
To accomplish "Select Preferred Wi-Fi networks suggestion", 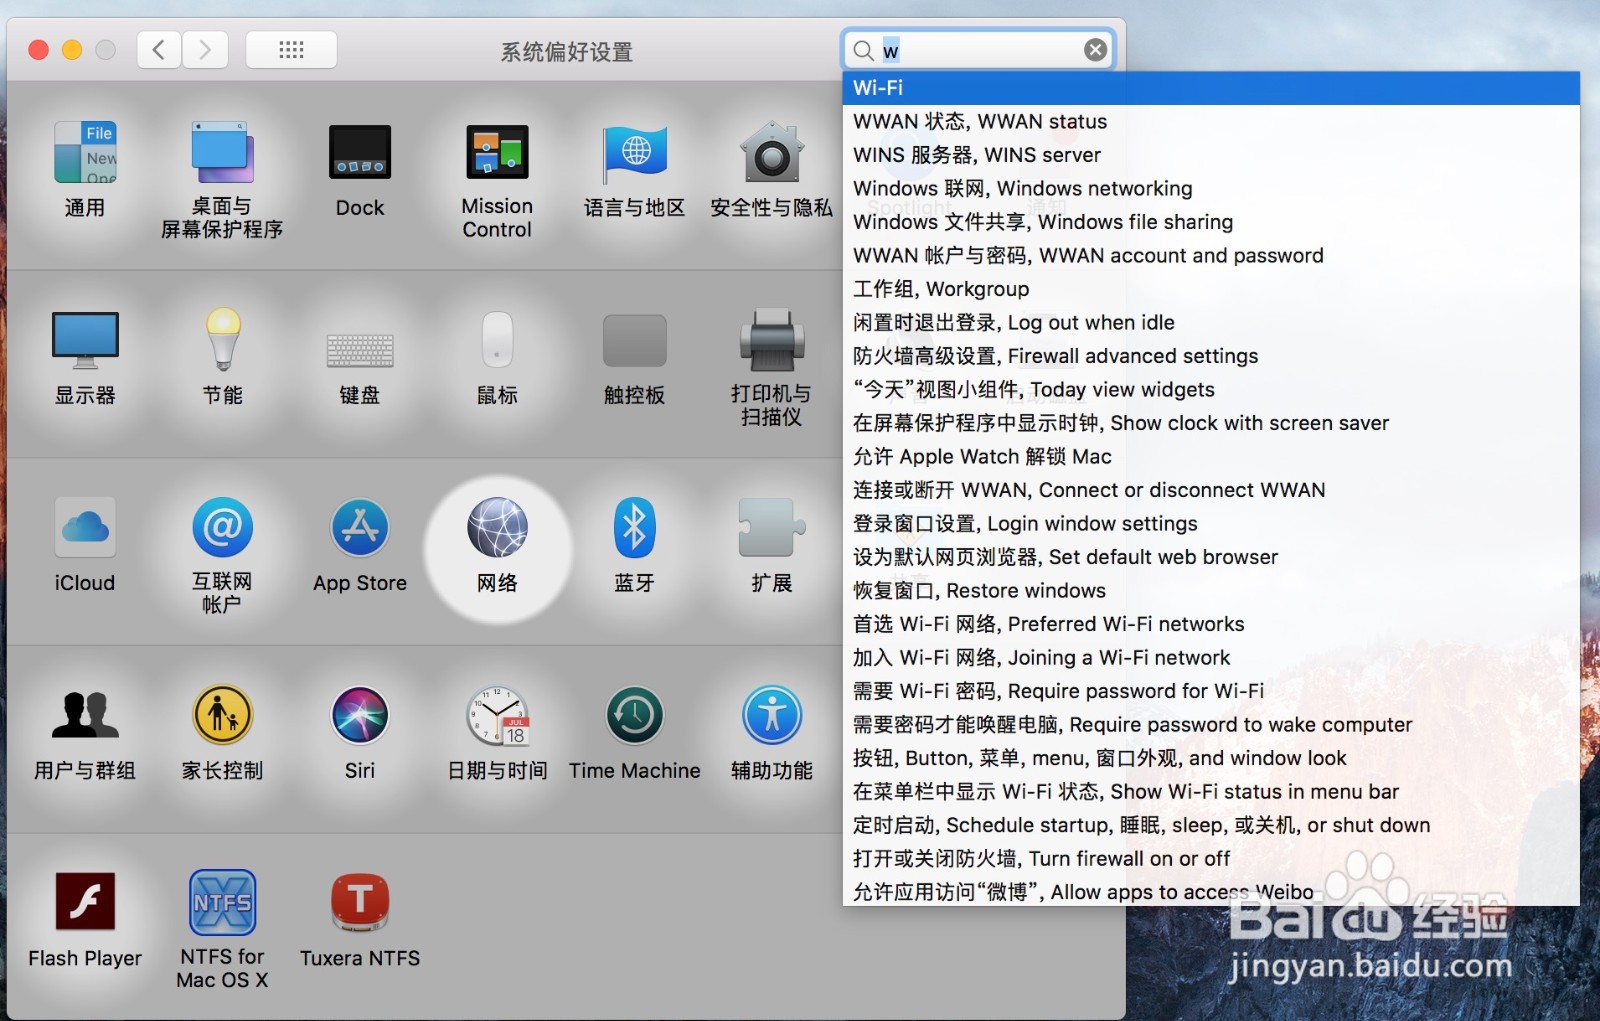I will (x=1211, y=624).
